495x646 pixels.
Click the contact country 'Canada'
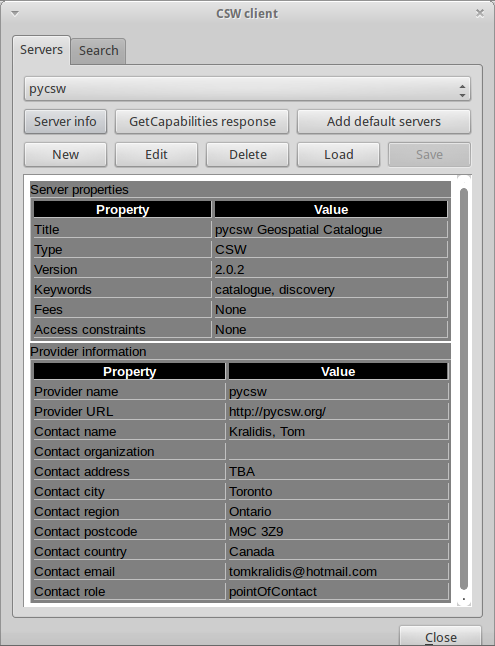coord(252,551)
